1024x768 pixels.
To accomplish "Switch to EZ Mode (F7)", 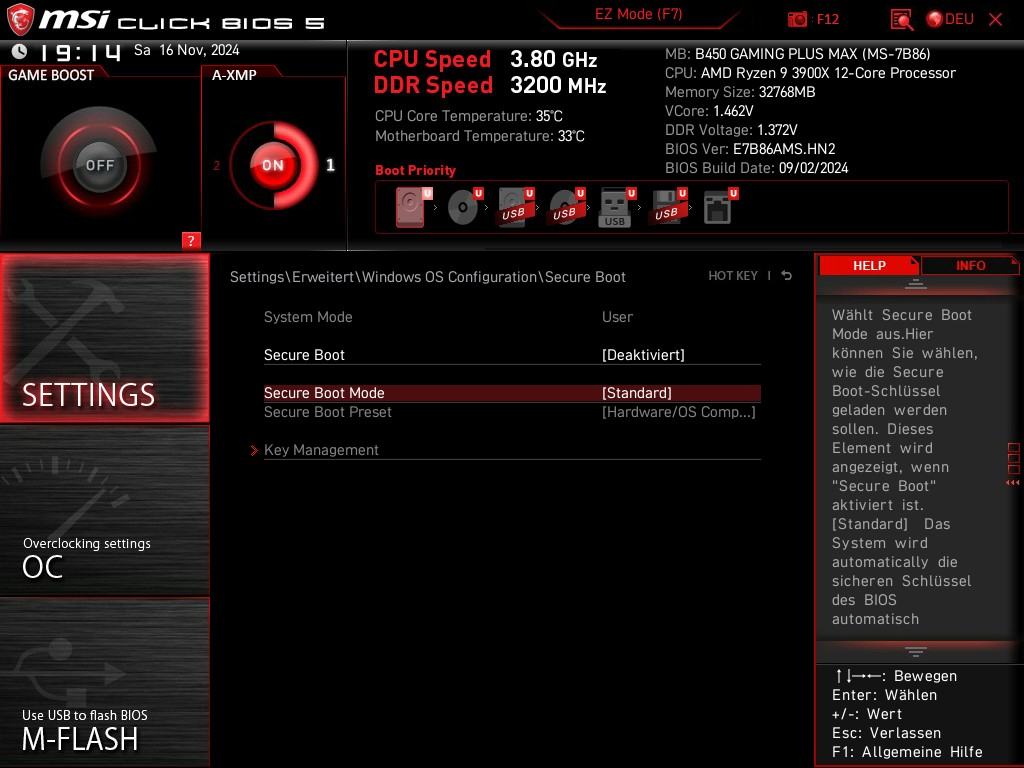I will pos(638,14).
